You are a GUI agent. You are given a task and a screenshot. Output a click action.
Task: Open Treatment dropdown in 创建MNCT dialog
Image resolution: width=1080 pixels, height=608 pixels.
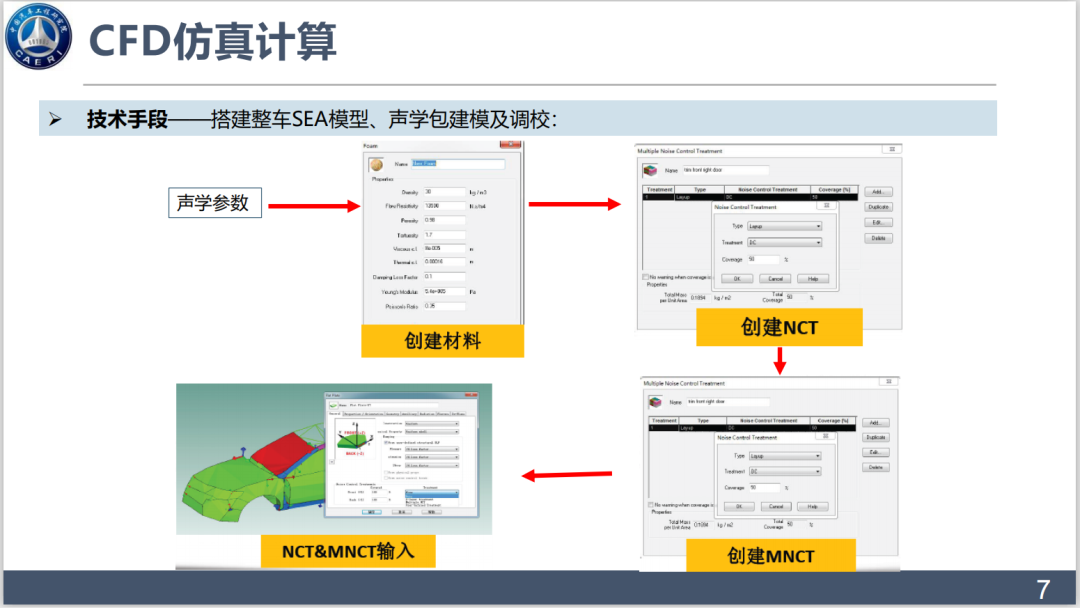pyautogui.click(x=785, y=471)
